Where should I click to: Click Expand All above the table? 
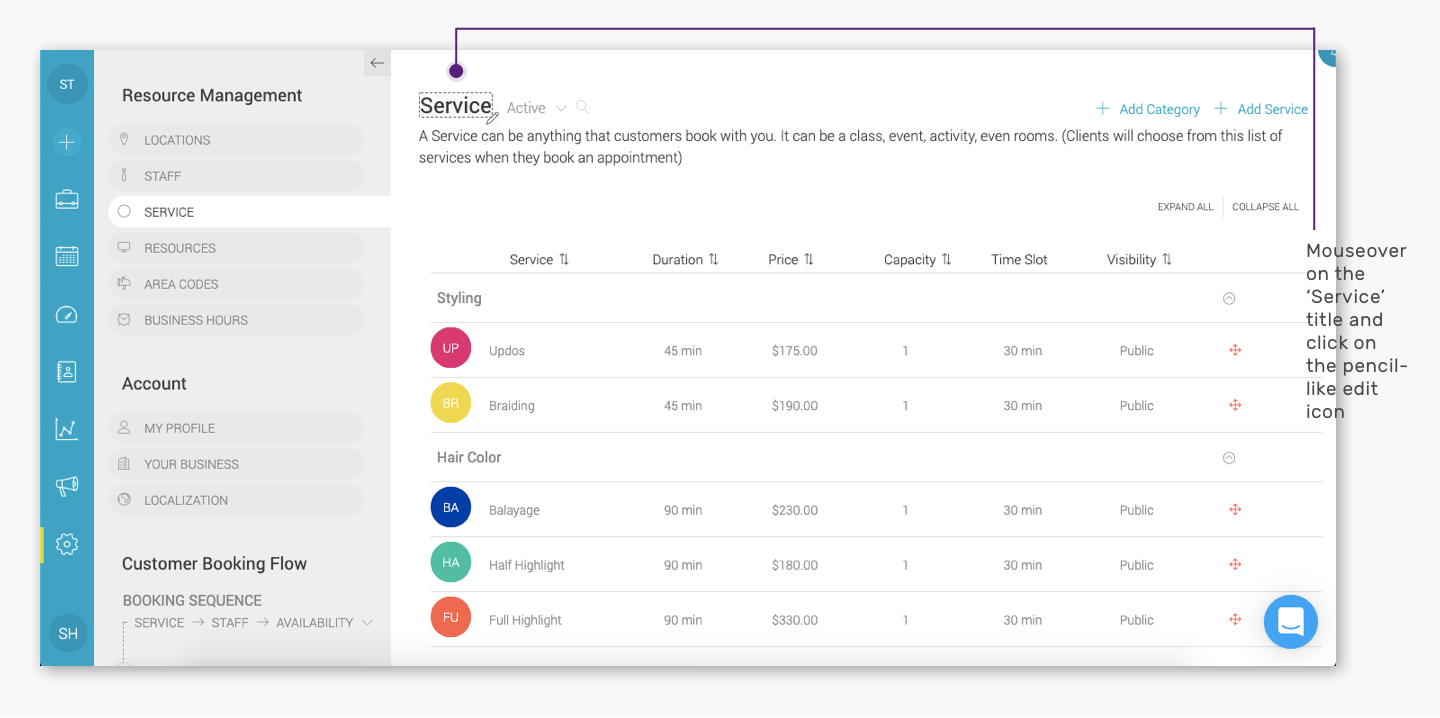(x=1185, y=207)
